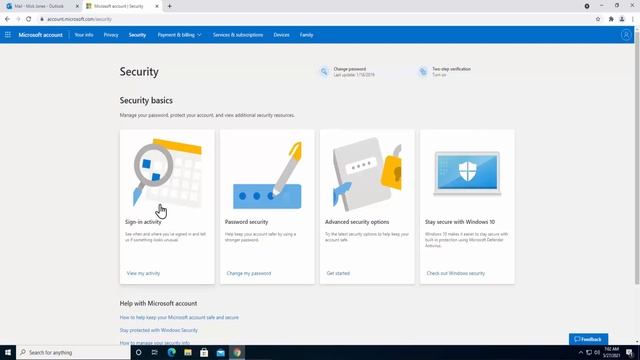Open the account profile avatar icon

[626, 35]
